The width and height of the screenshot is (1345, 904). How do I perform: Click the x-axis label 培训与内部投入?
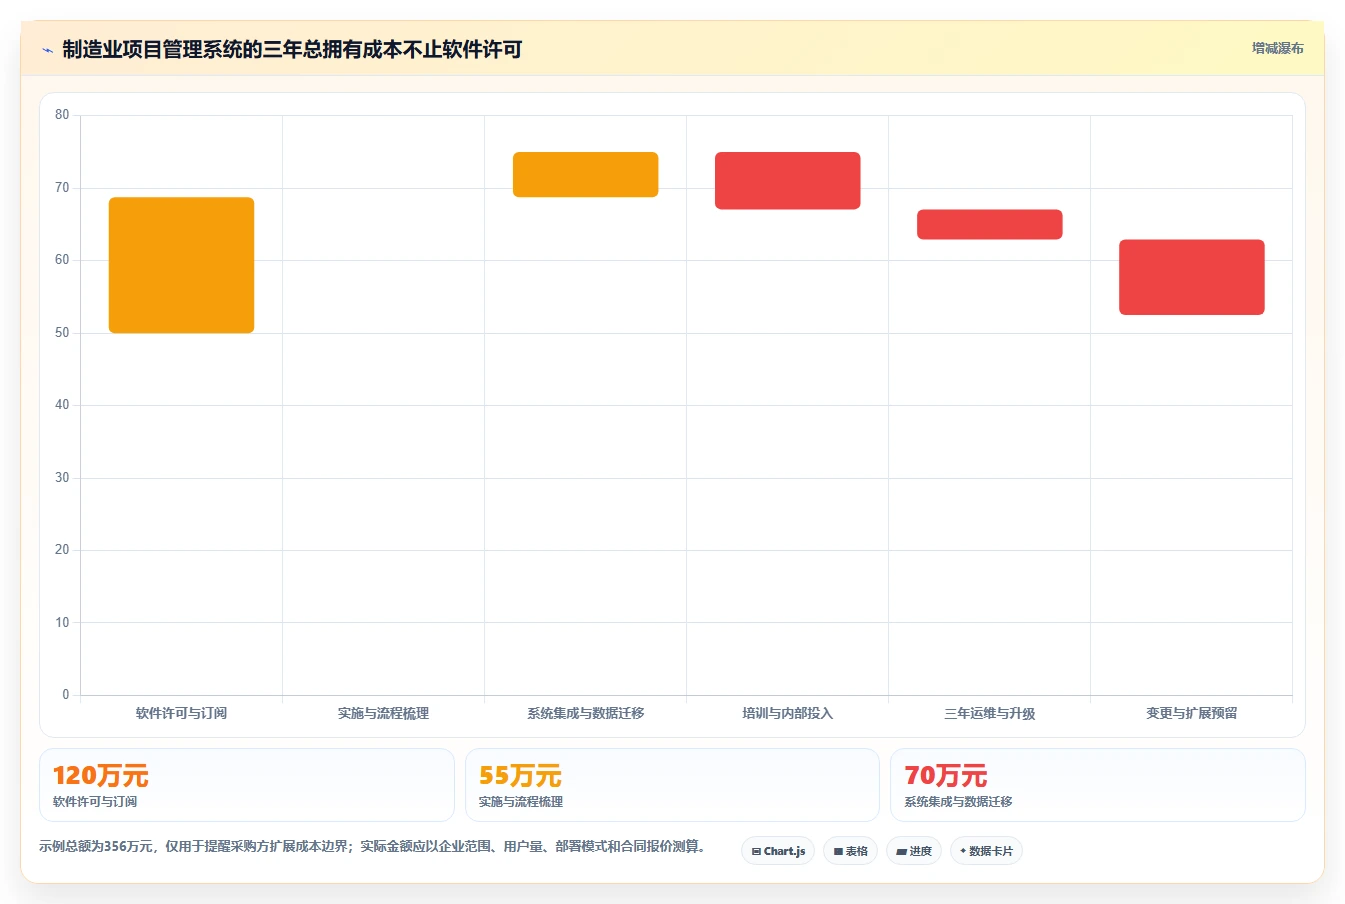788,713
